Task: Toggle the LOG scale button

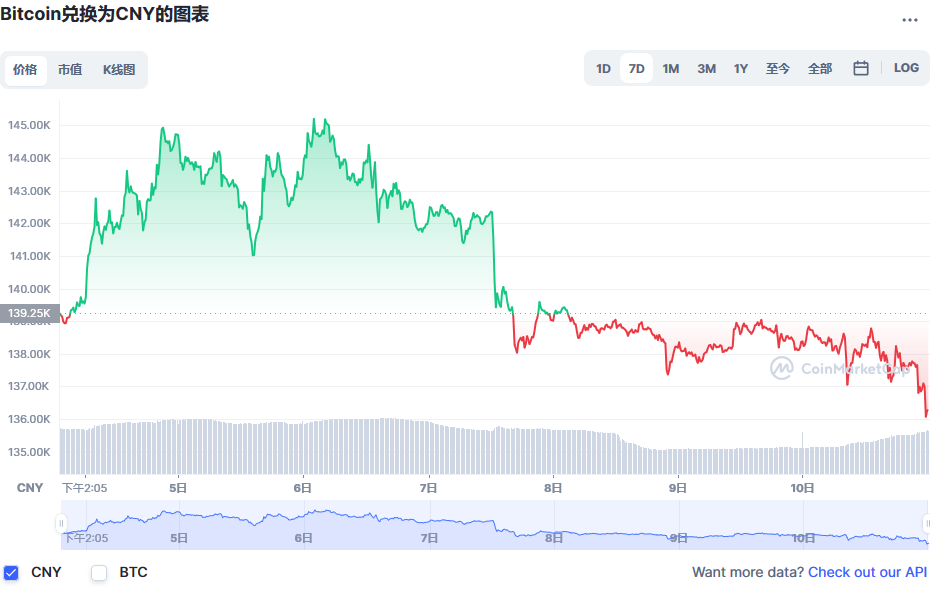Action: (906, 68)
